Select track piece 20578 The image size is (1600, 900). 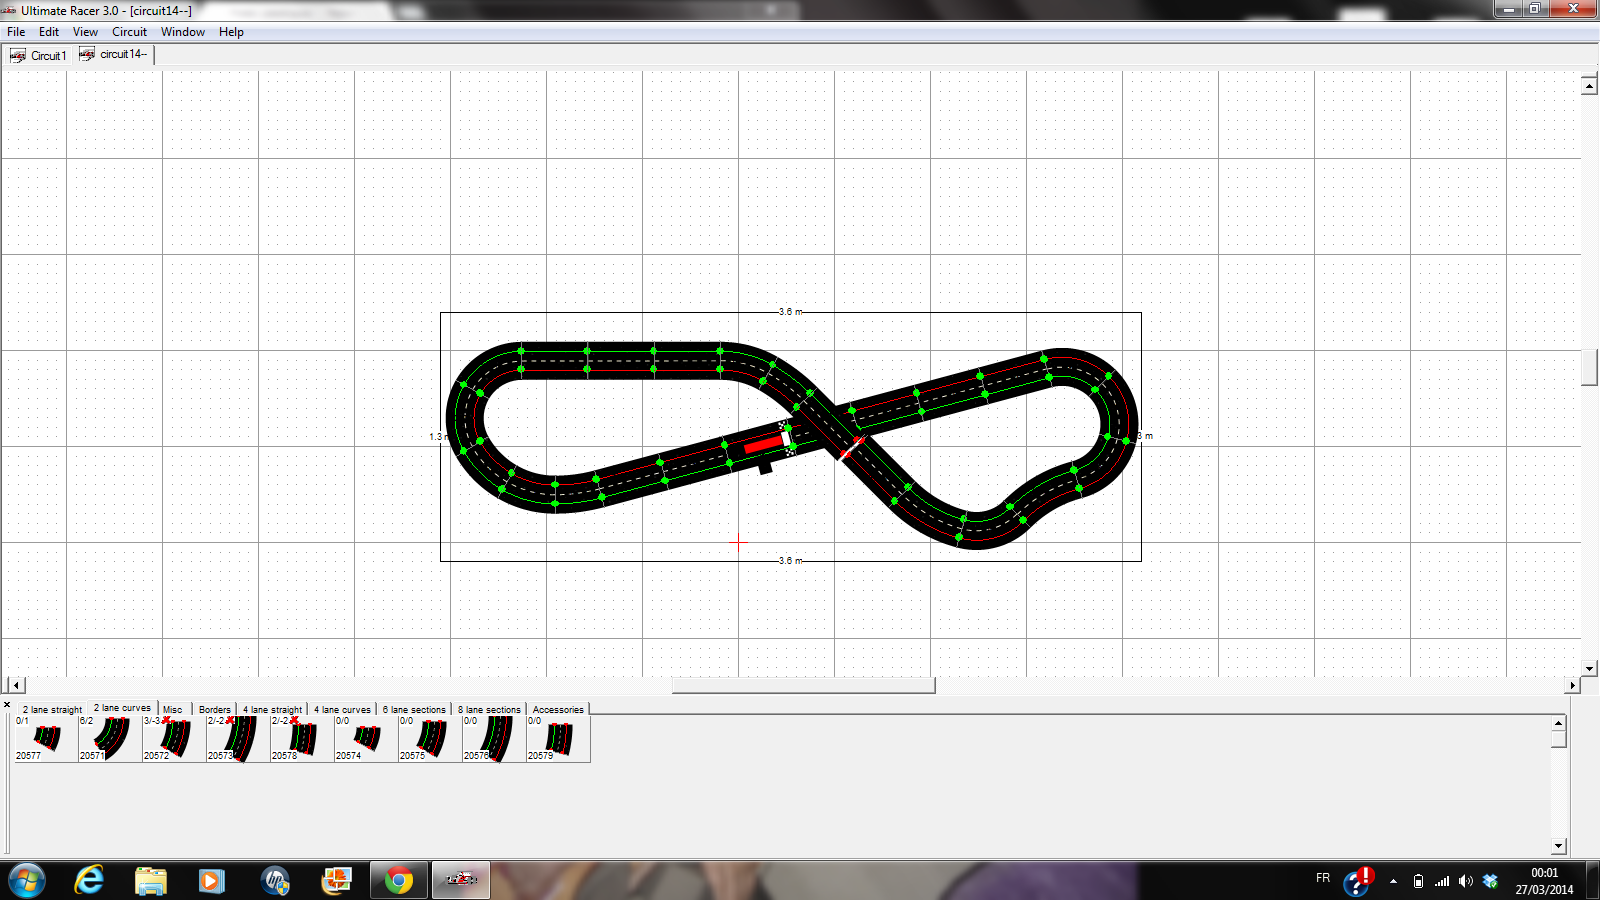click(302, 738)
